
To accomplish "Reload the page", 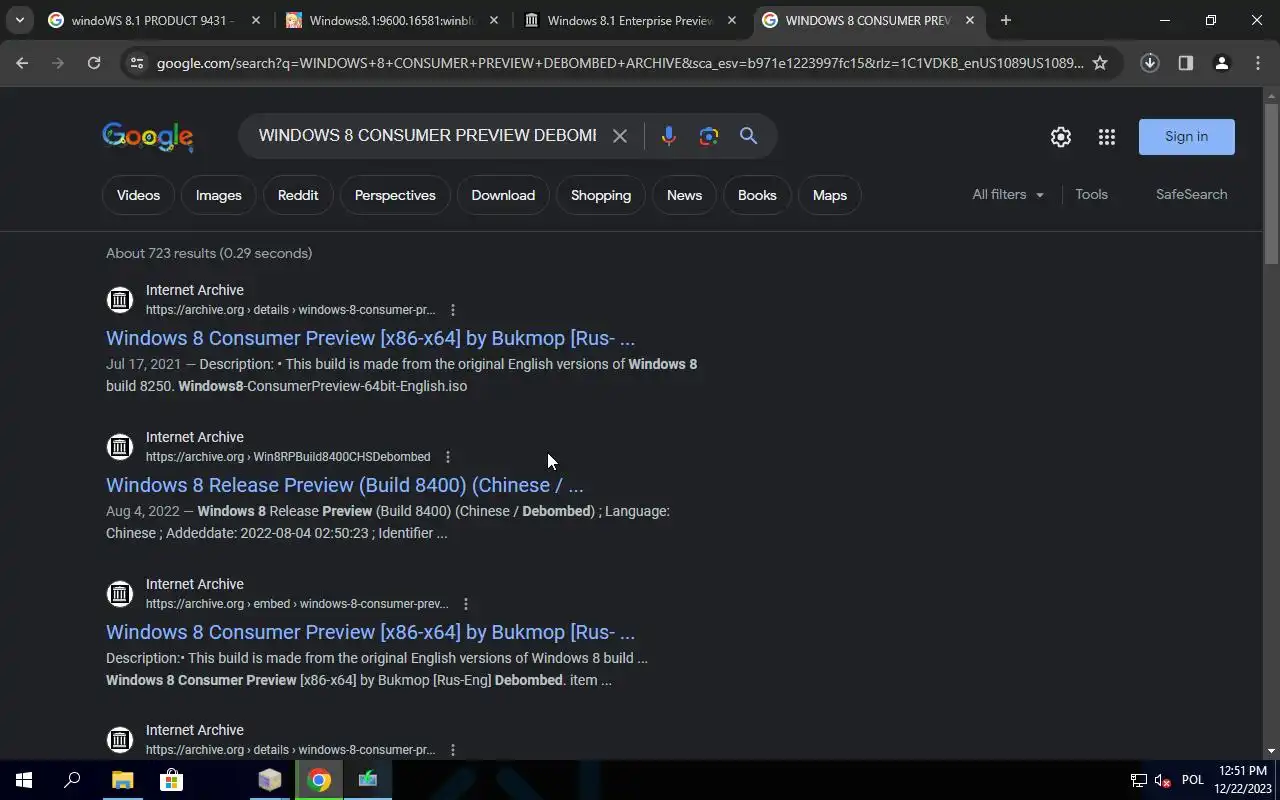I will [x=94, y=63].
